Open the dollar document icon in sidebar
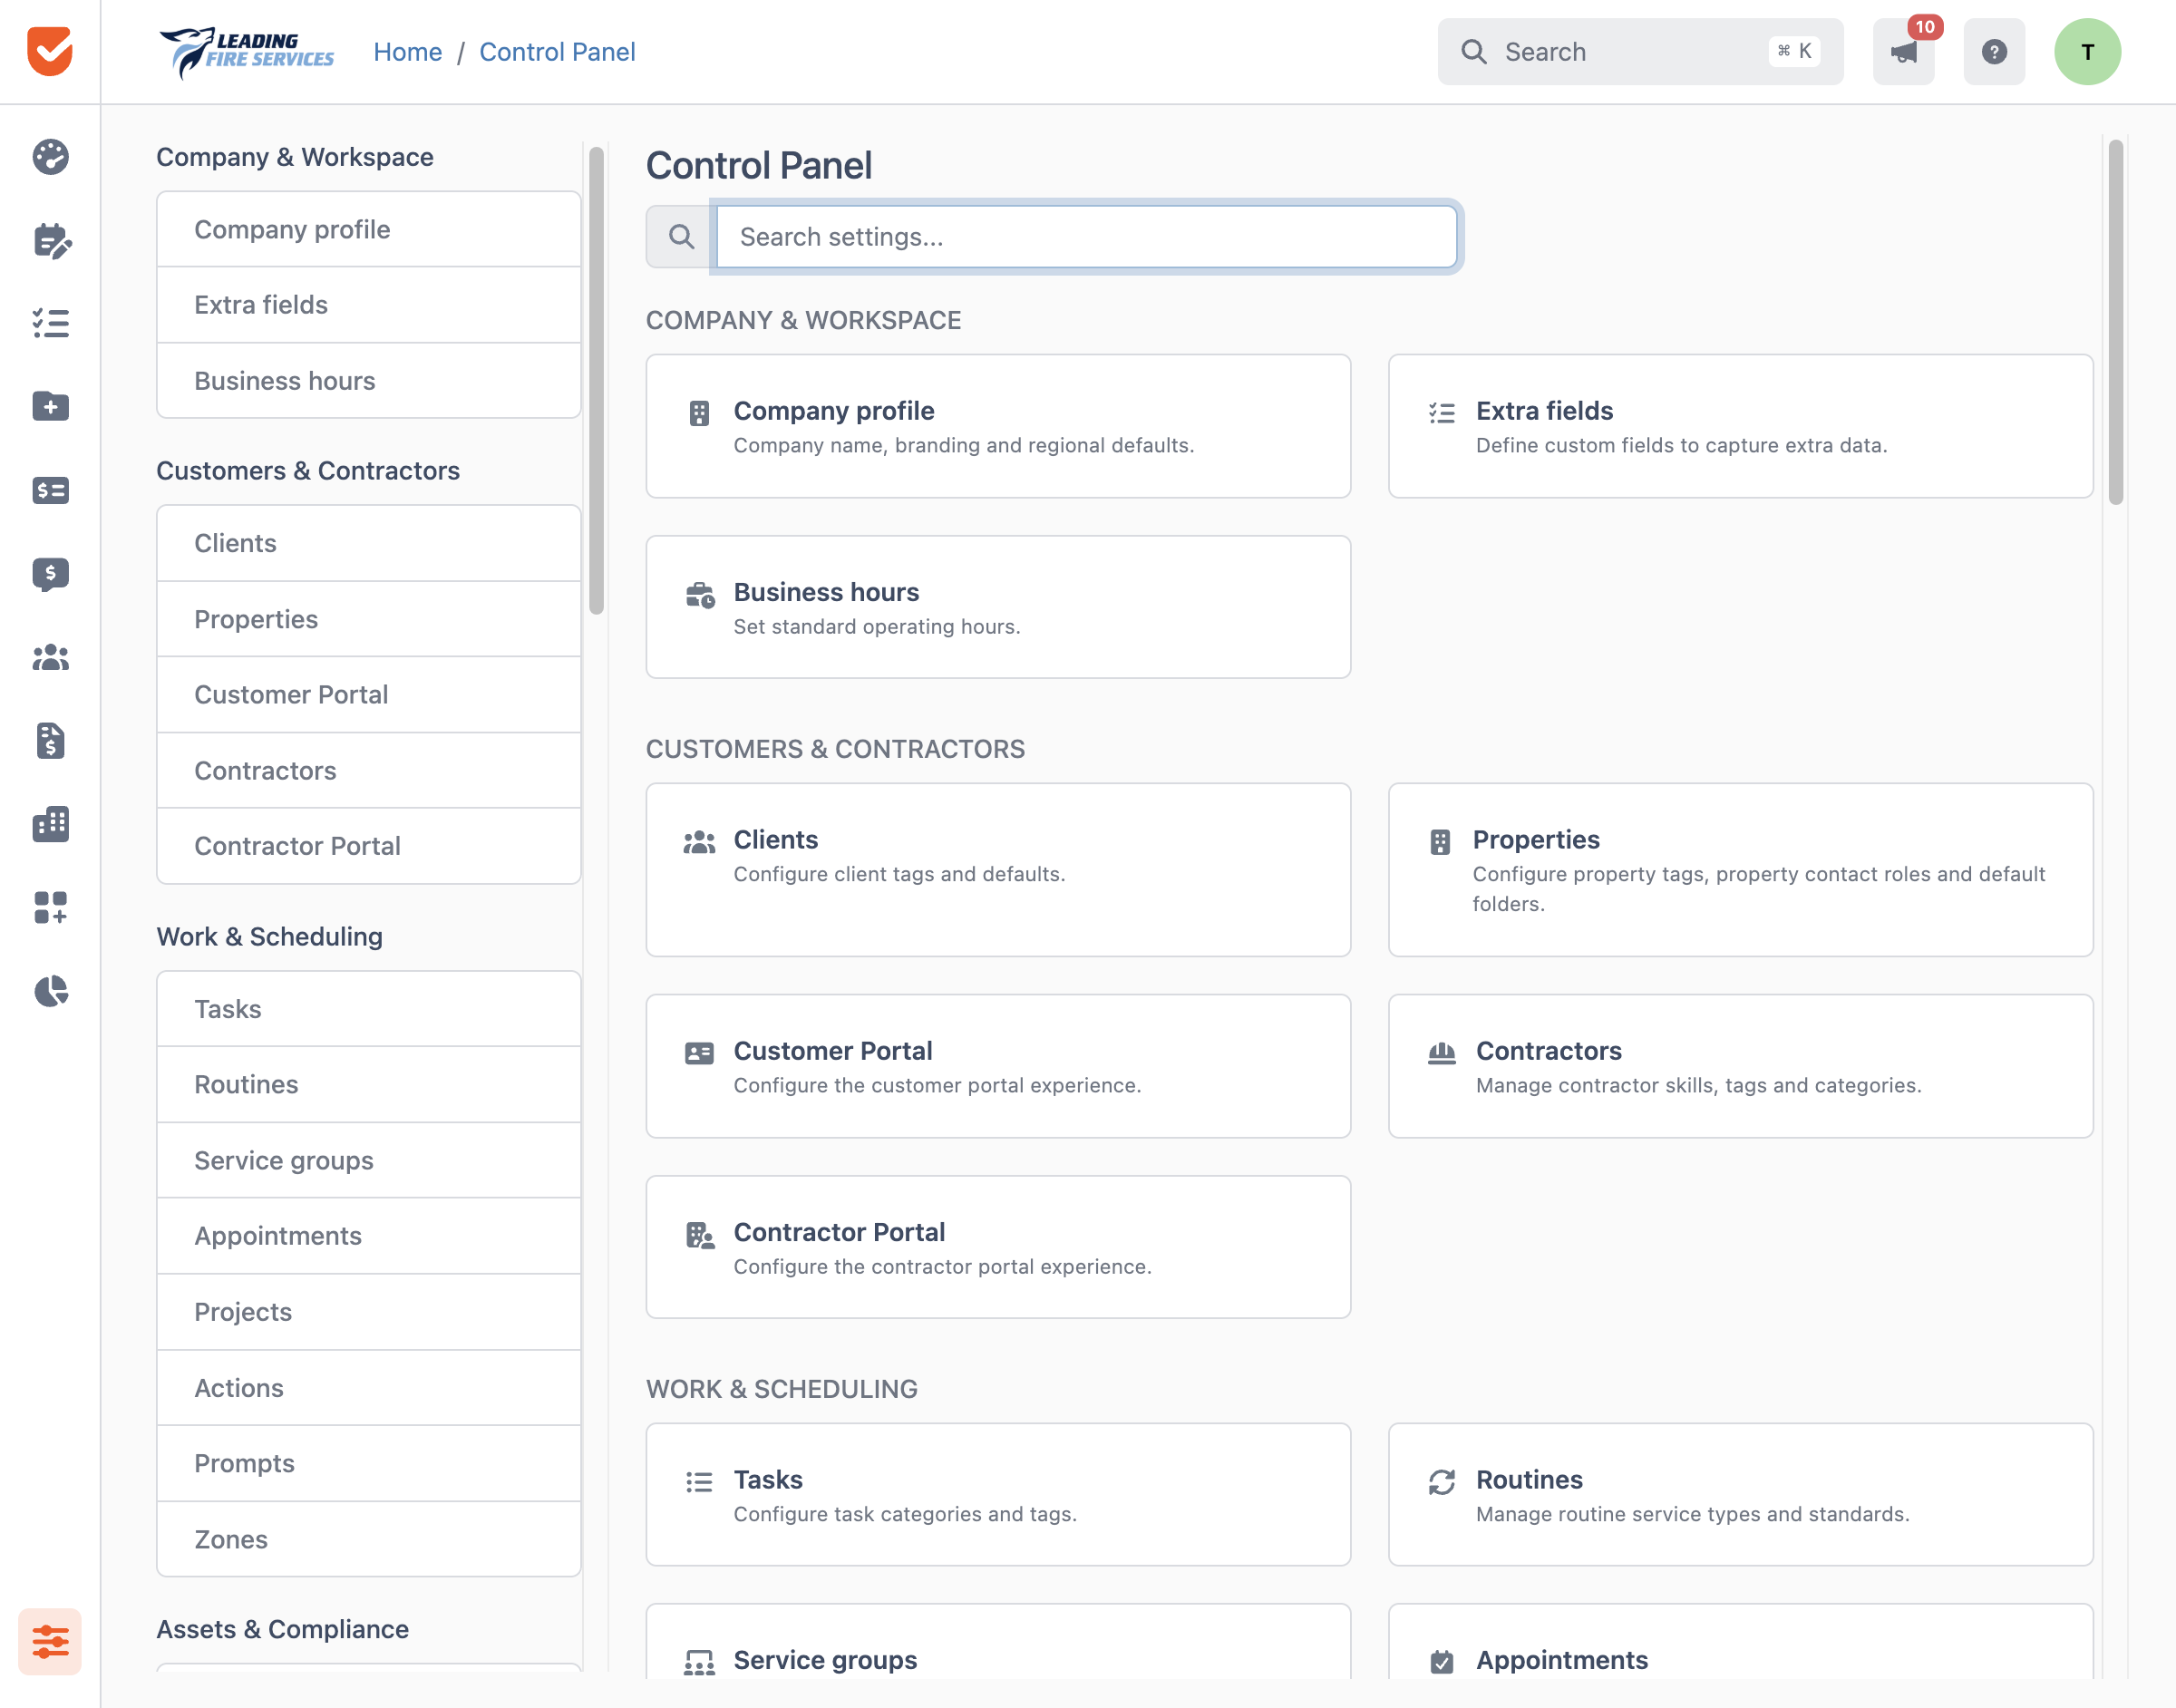 (50, 740)
